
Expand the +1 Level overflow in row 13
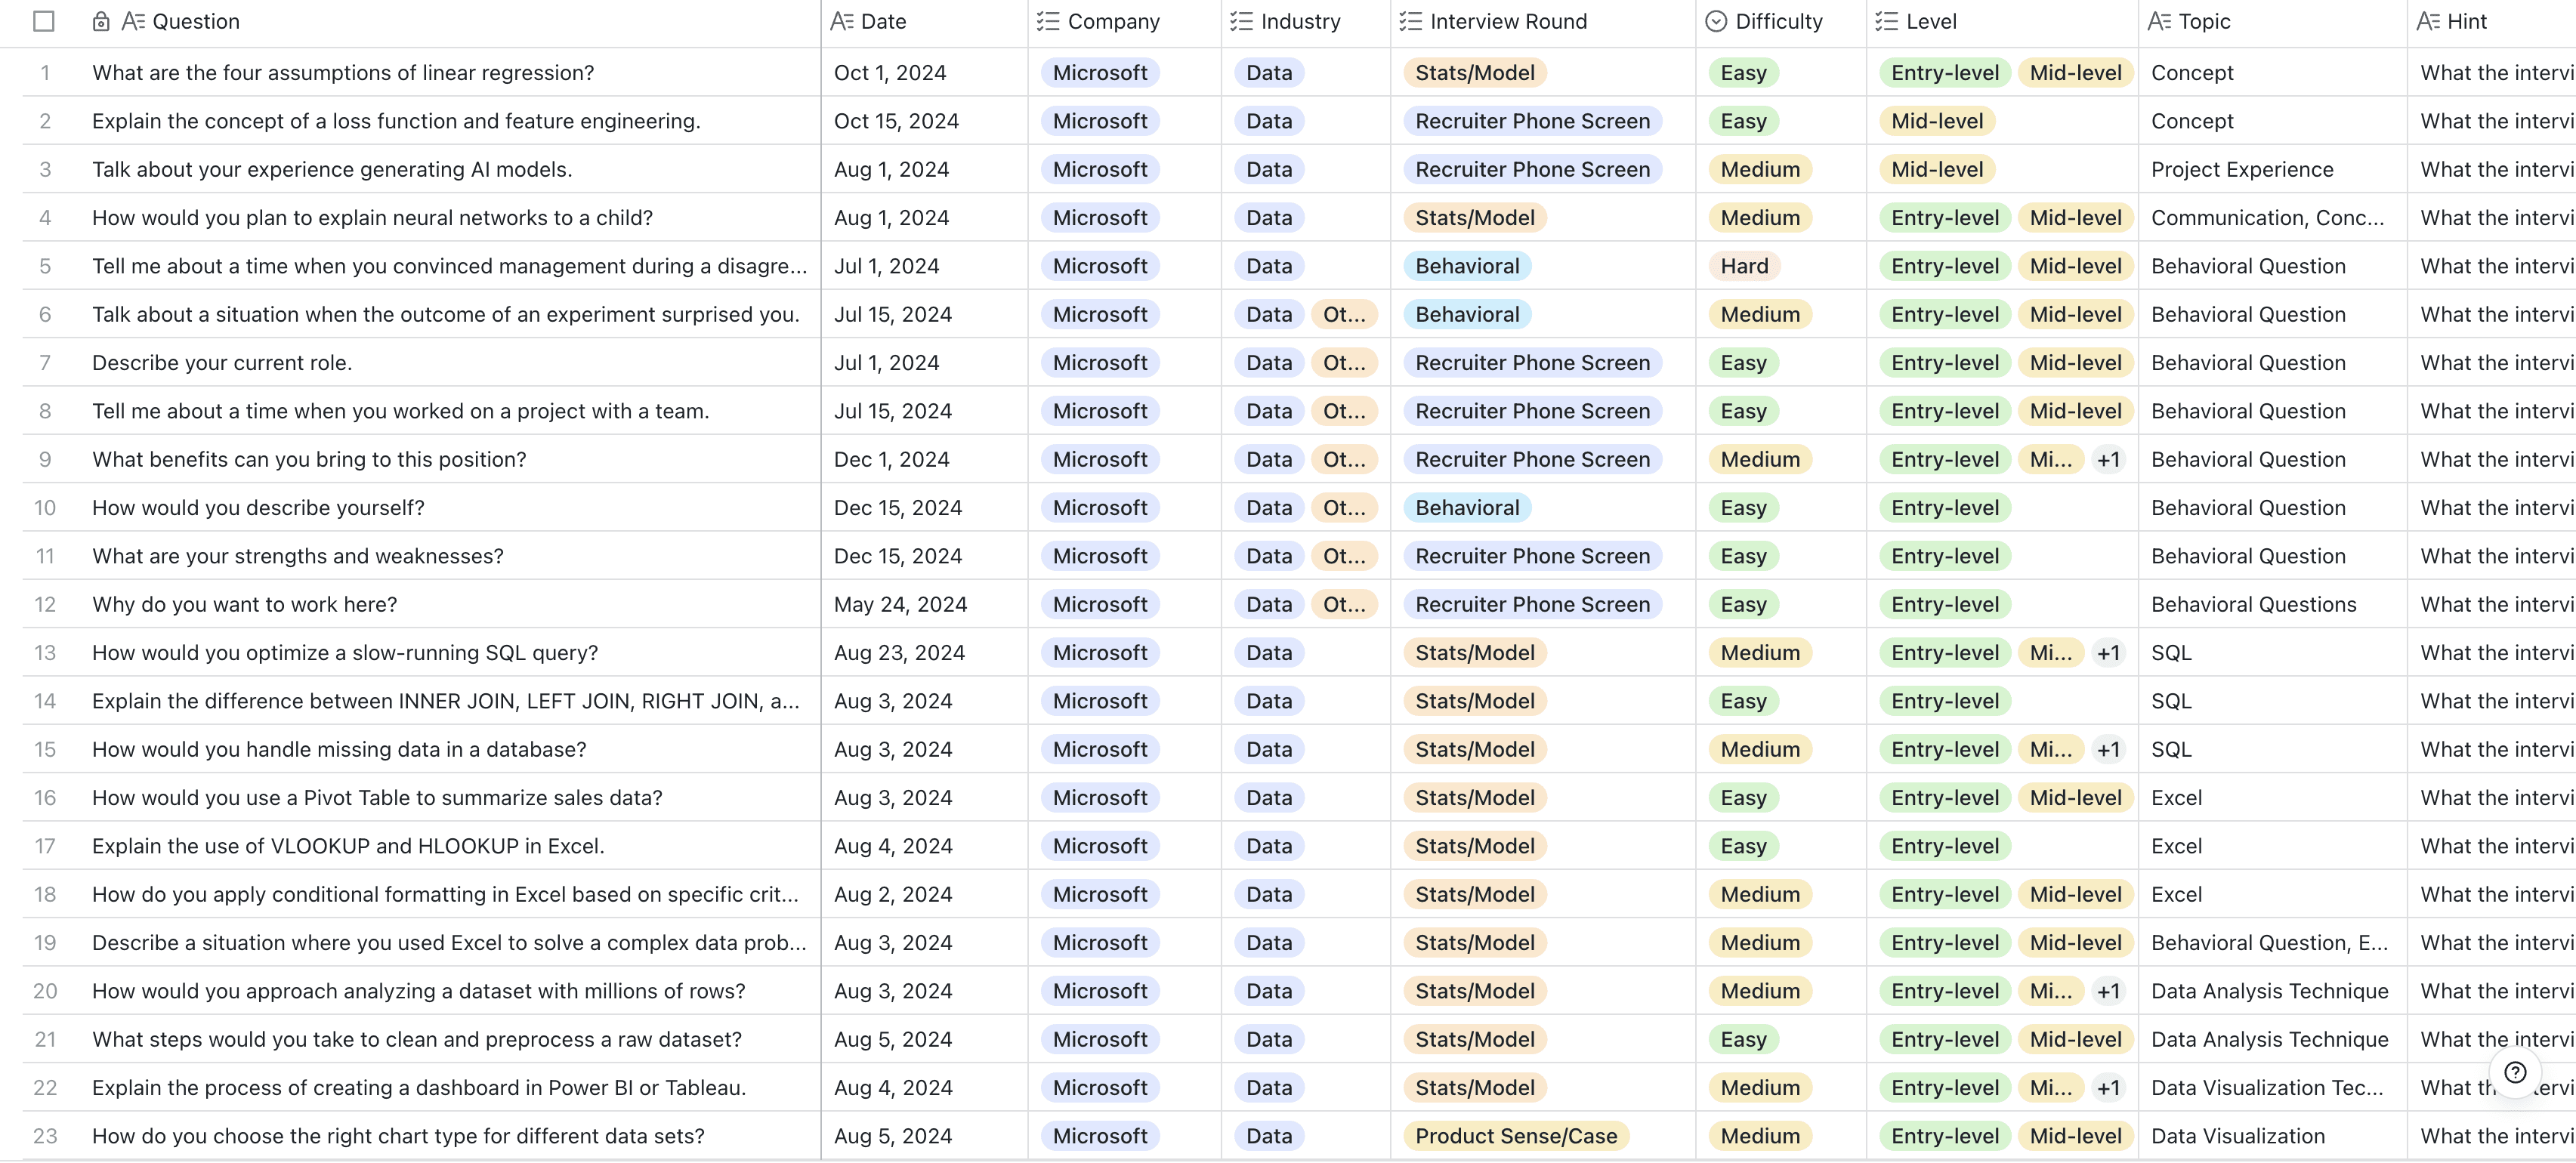click(x=2108, y=653)
